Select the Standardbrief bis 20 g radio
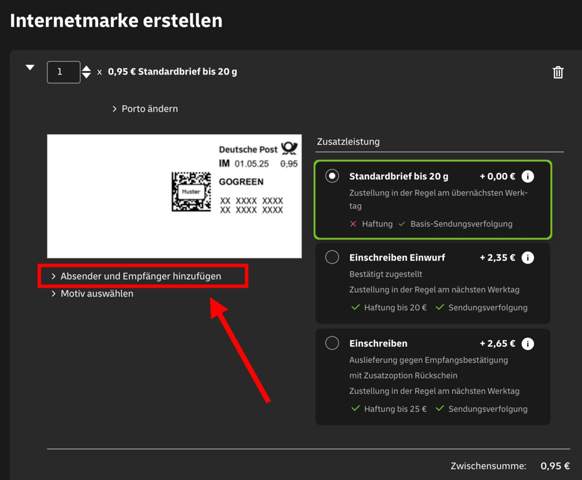582x480 pixels. [332, 176]
